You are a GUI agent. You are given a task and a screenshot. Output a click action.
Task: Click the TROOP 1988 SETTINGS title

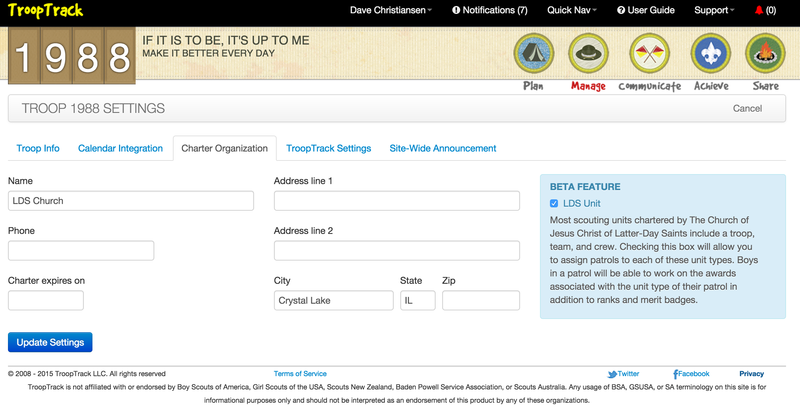tap(93, 108)
